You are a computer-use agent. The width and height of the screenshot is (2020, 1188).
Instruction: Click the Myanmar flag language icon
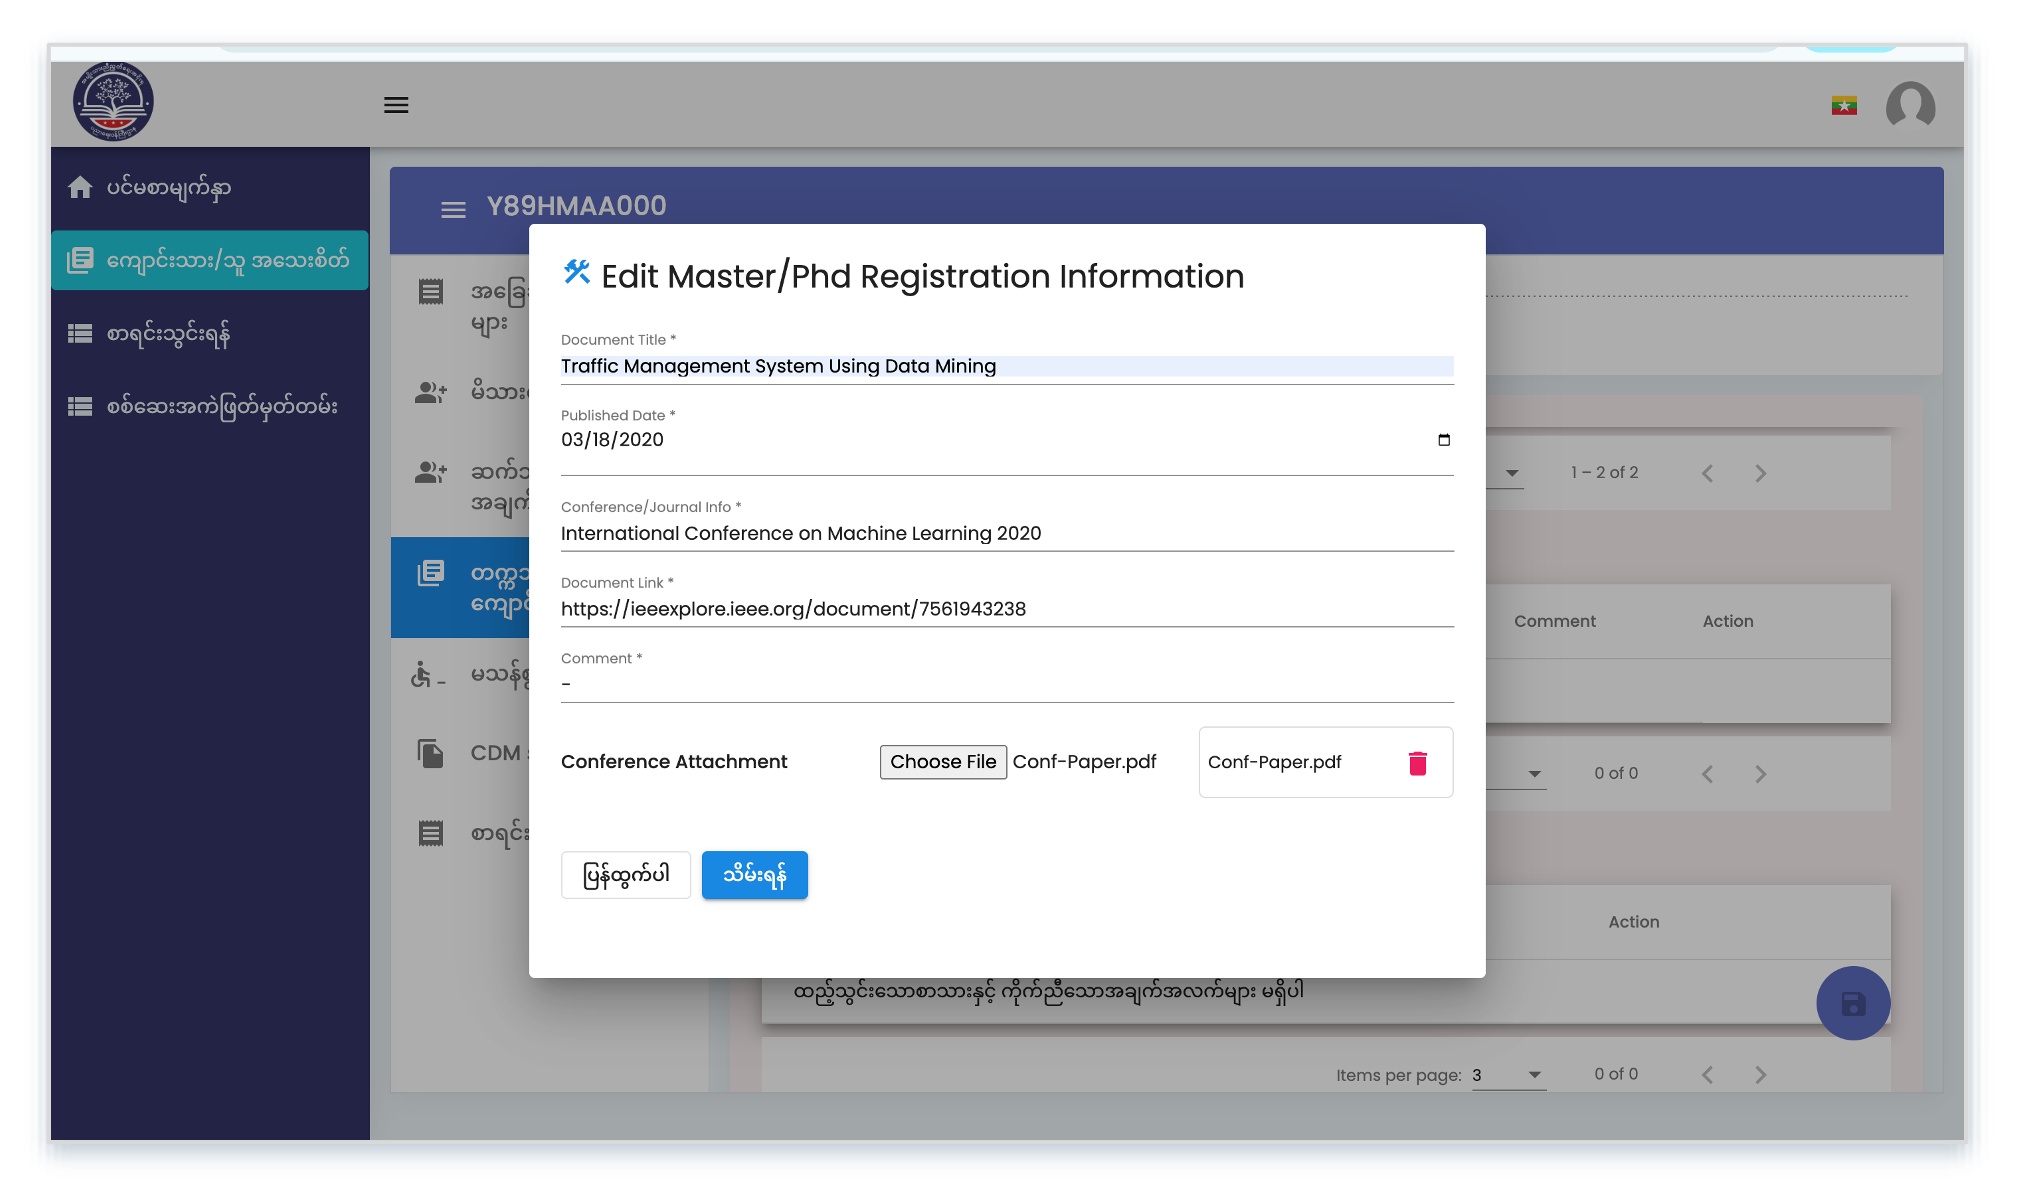pyautogui.click(x=1844, y=105)
